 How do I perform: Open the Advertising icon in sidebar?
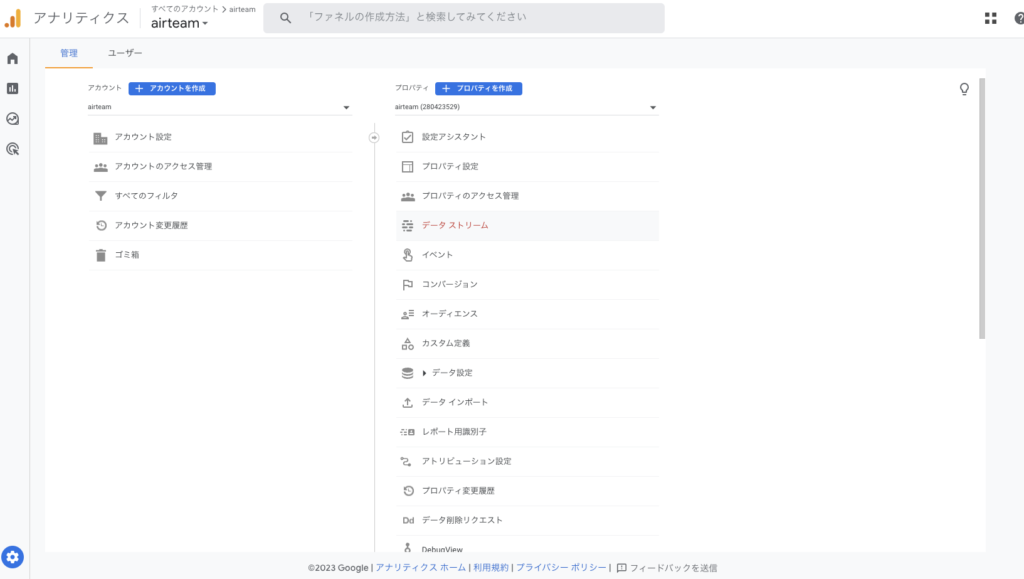pyautogui.click(x=13, y=149)
